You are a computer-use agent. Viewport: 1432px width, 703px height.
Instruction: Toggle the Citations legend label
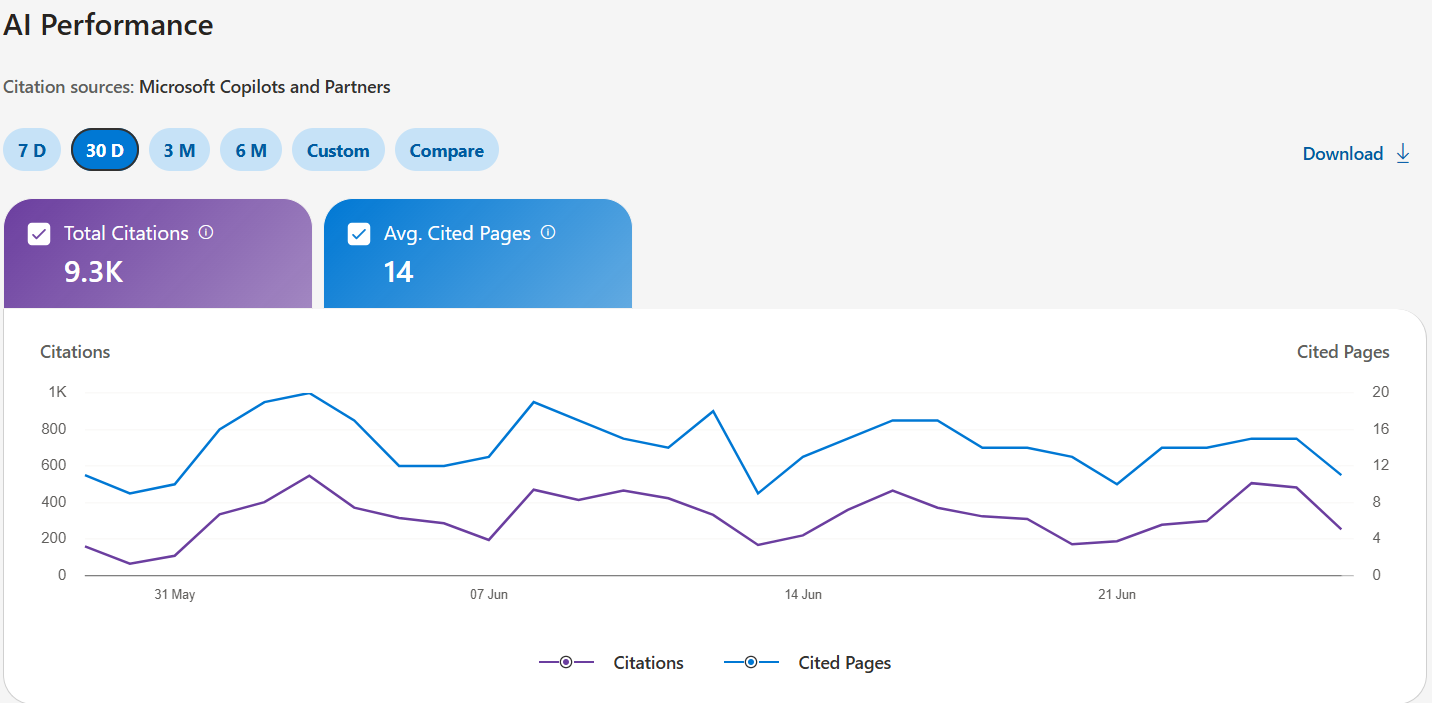point(649,663)
